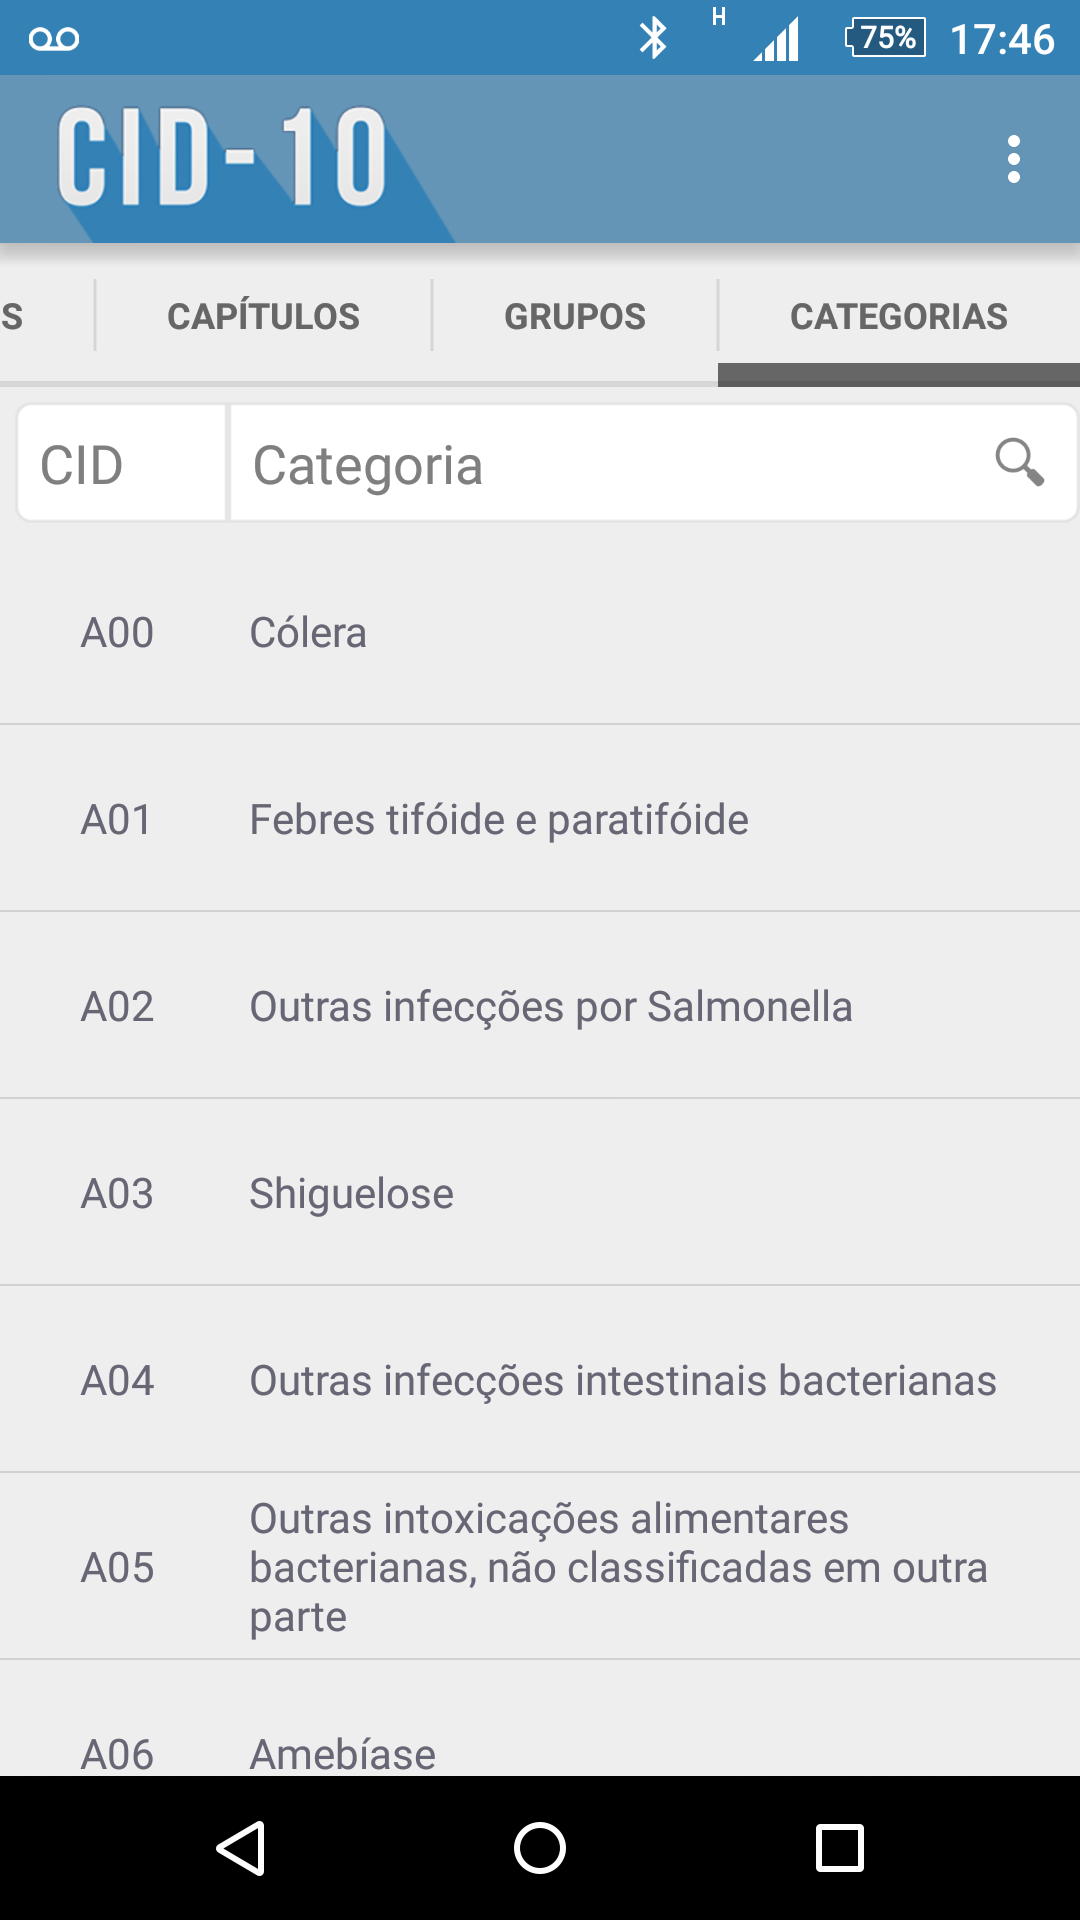Select A02 Outras infecções por Salmonella
Viewport: 1080px width, 1920px height.
(540, 1007)
